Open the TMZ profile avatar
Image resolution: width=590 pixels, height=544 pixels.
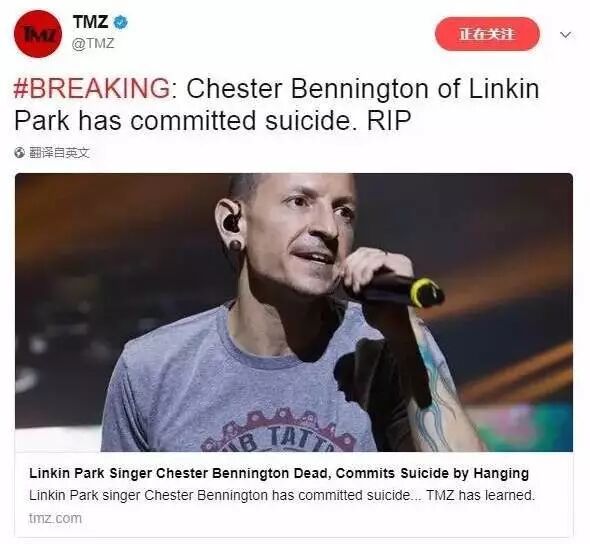coord(38,34)
